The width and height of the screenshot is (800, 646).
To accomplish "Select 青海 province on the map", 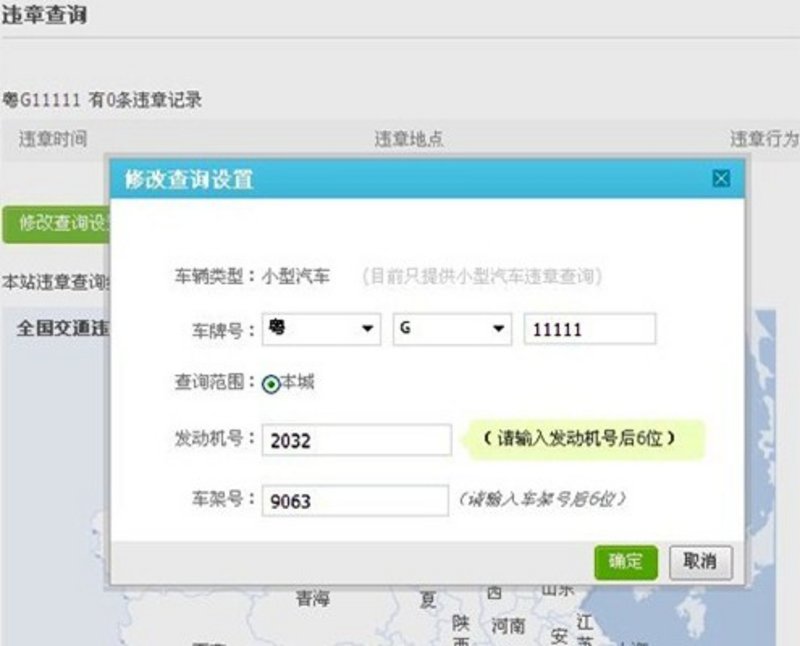I will click(312, 599).
